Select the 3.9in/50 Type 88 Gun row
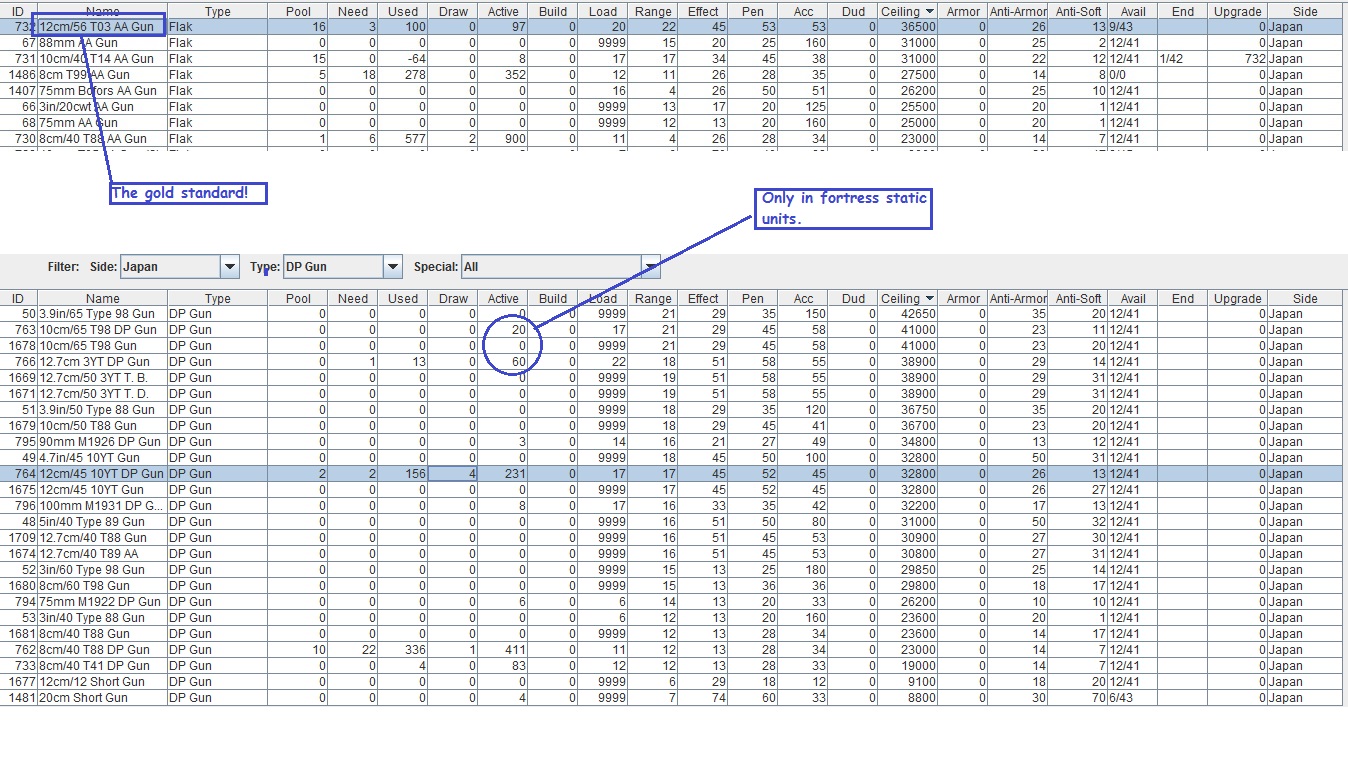 tap(671, 410)
